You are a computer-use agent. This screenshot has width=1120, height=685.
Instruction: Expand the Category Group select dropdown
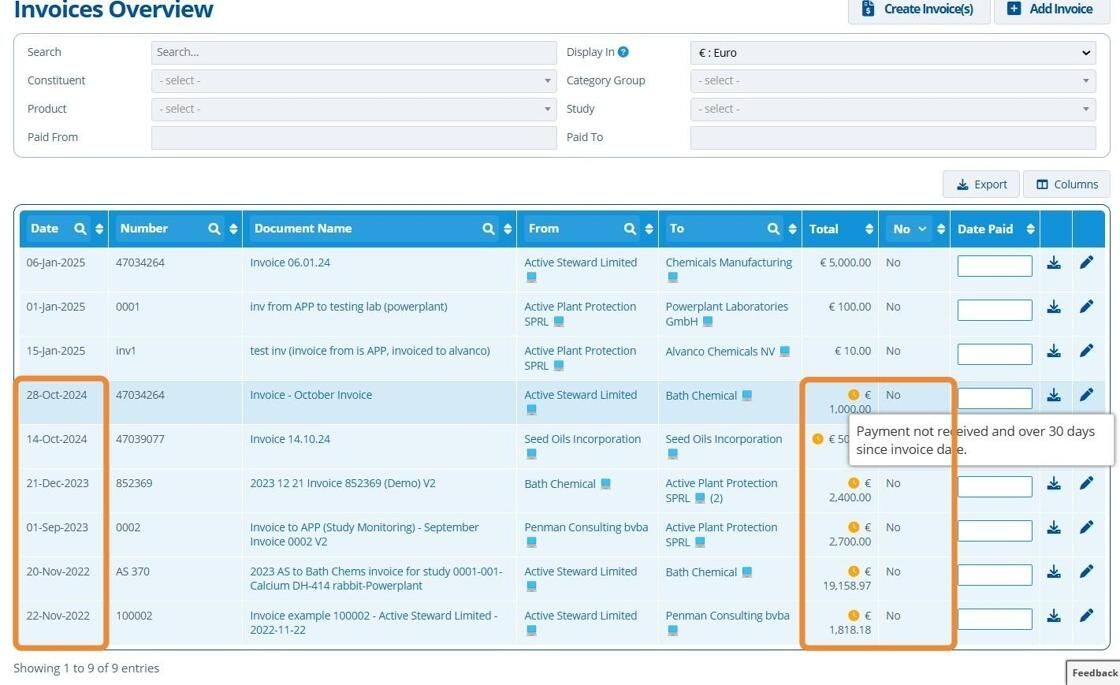click(x=893, y=81)
